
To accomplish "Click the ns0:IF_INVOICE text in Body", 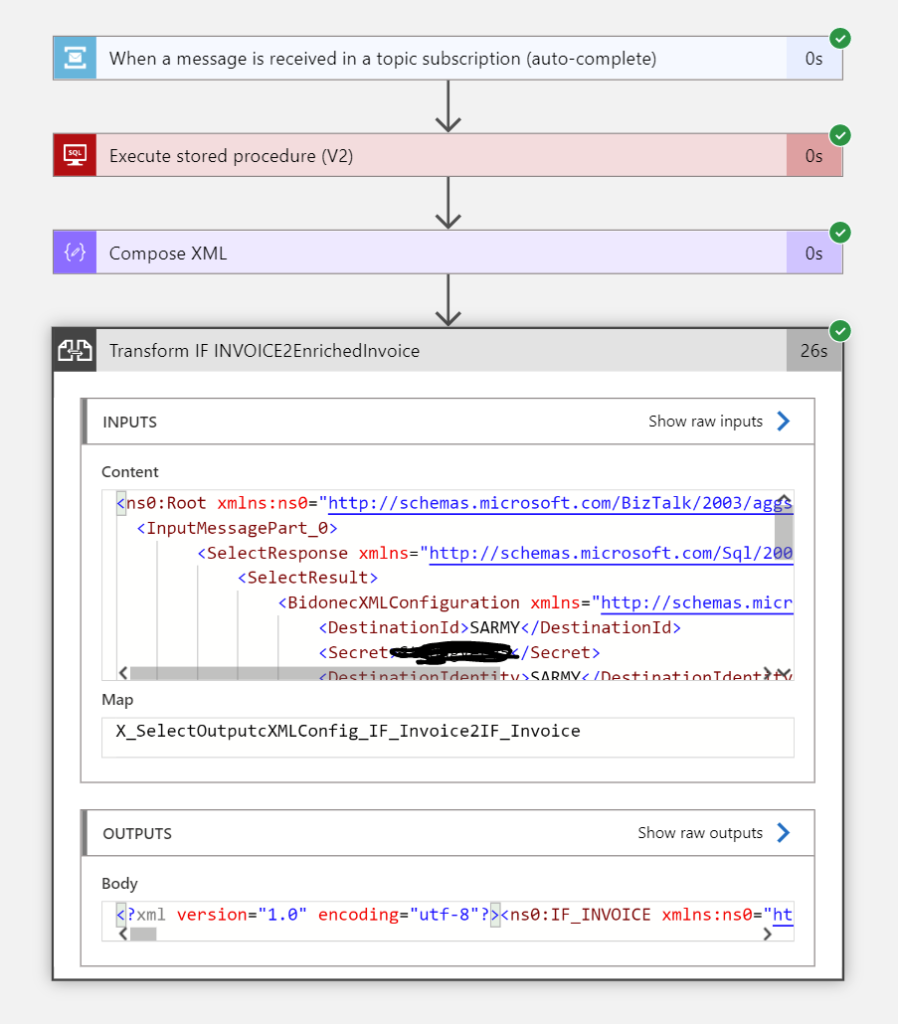I will [580, 914].
